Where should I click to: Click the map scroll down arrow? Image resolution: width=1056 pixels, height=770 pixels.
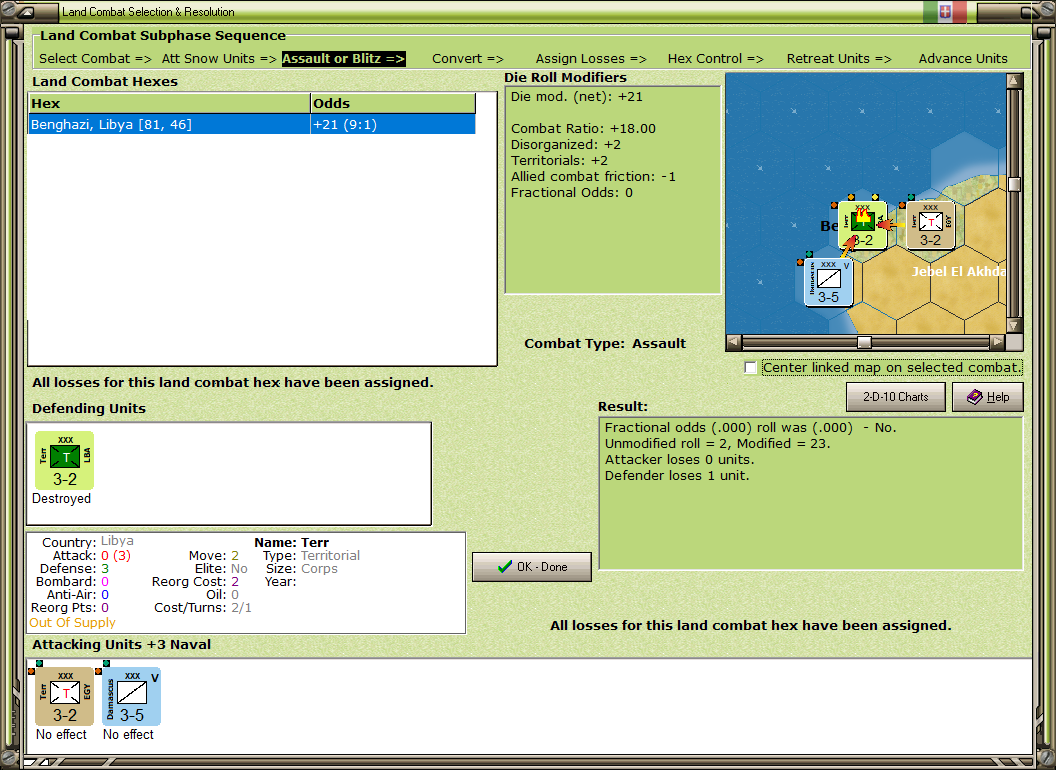point(1014,325)
